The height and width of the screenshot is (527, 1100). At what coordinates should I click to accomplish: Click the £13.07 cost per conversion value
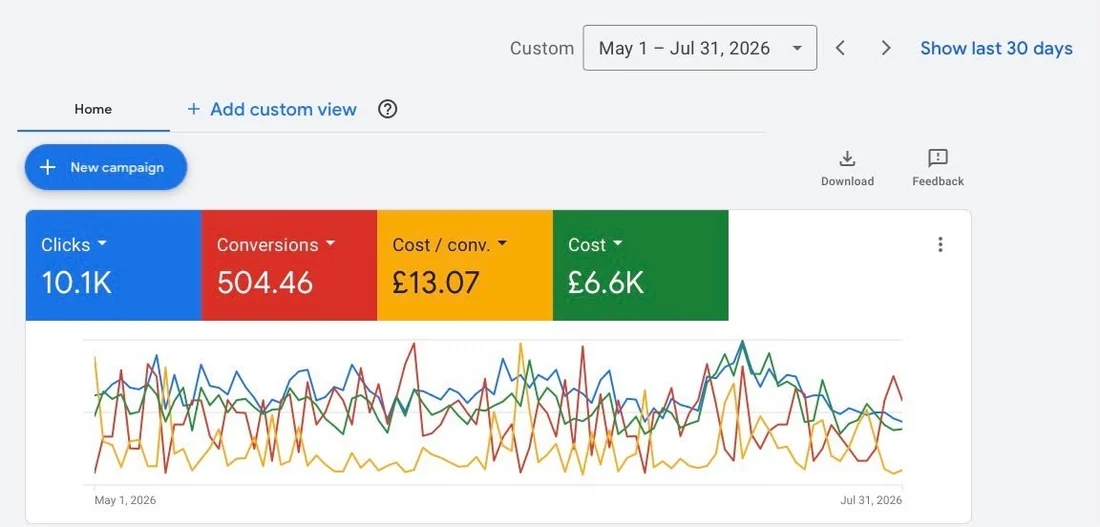coord(436,283)
